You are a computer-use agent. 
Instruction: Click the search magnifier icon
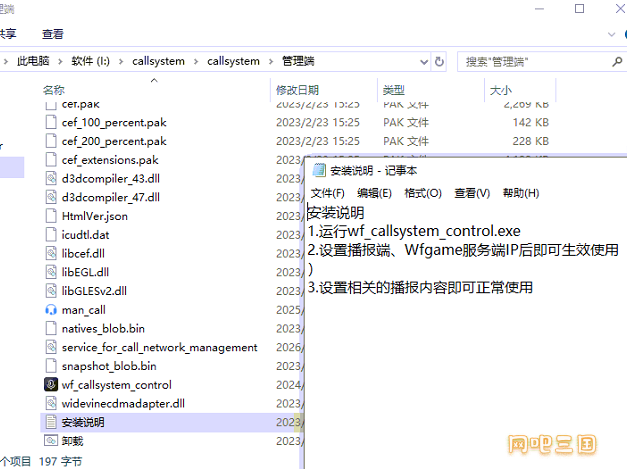[x=617, y=62]
